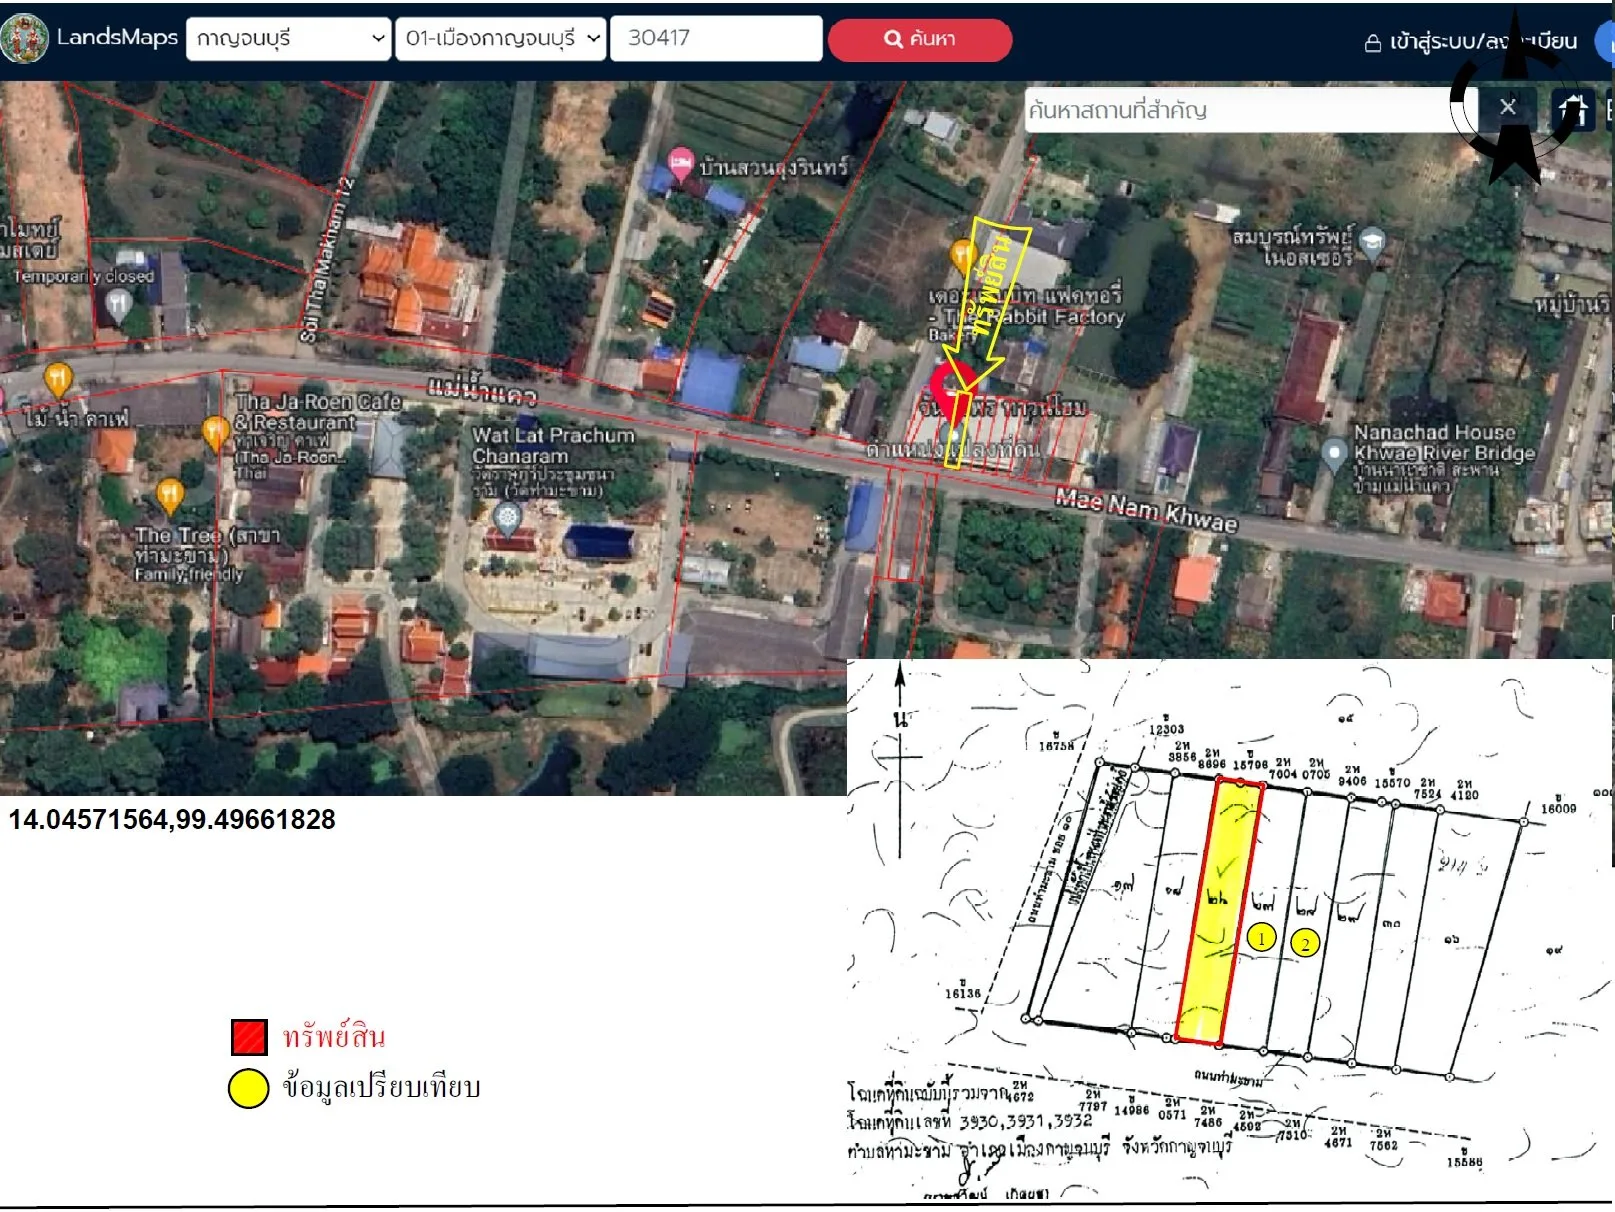Open the เข้าสู่ระบบ login link
This screenshot has height=1212, width=1615.
(x=1470, y=42)
